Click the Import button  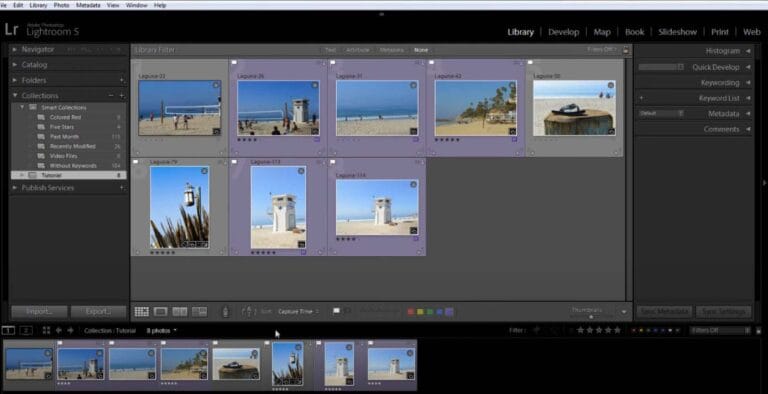click(x=40, y=312)
